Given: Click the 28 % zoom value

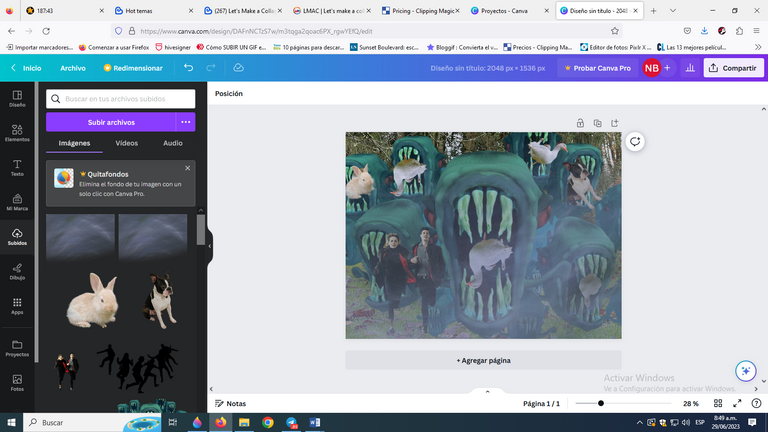Looking at the screenshot, I should click(x=691, y=403).
